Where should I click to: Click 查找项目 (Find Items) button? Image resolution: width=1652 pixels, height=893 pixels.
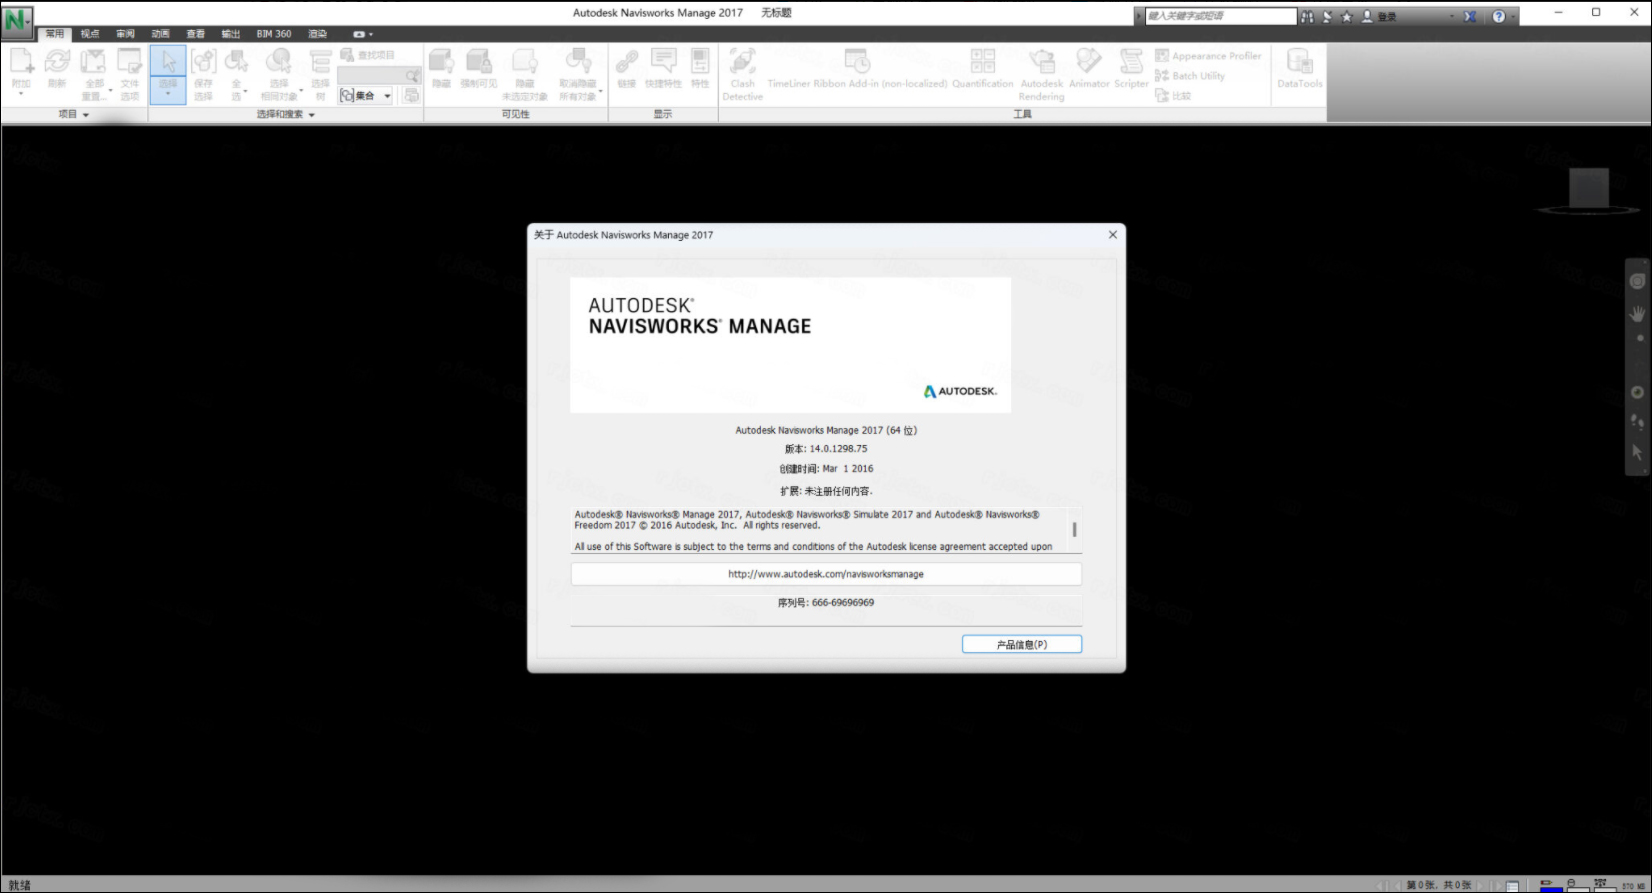[367, 55]
